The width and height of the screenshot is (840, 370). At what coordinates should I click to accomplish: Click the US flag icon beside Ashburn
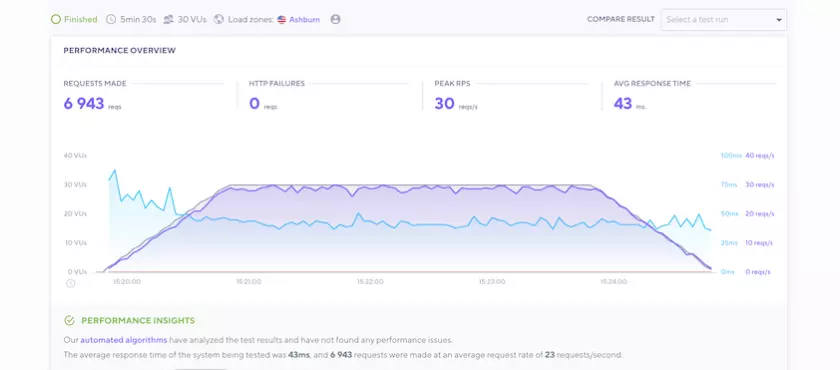(281, 20)
